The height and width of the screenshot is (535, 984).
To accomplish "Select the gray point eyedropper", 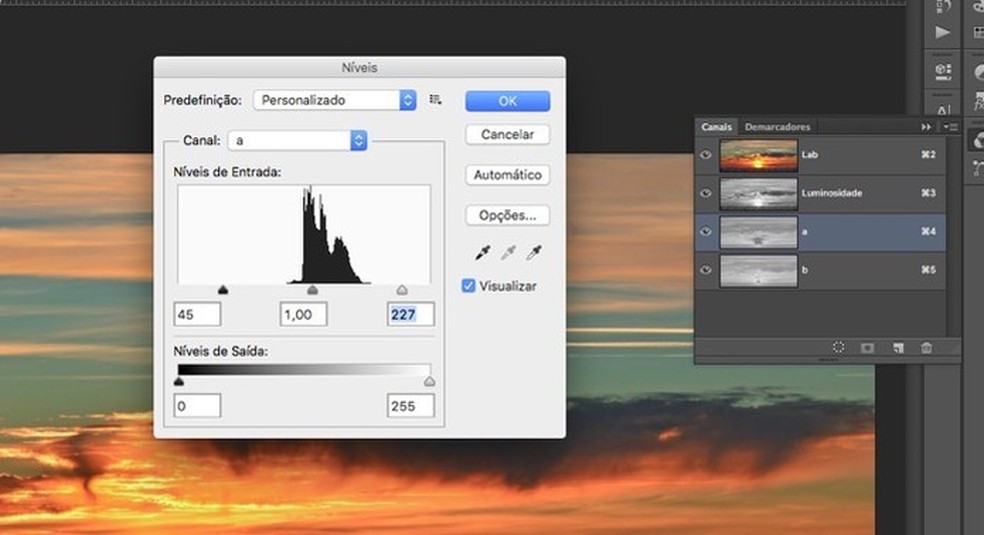I will (506, 252).
